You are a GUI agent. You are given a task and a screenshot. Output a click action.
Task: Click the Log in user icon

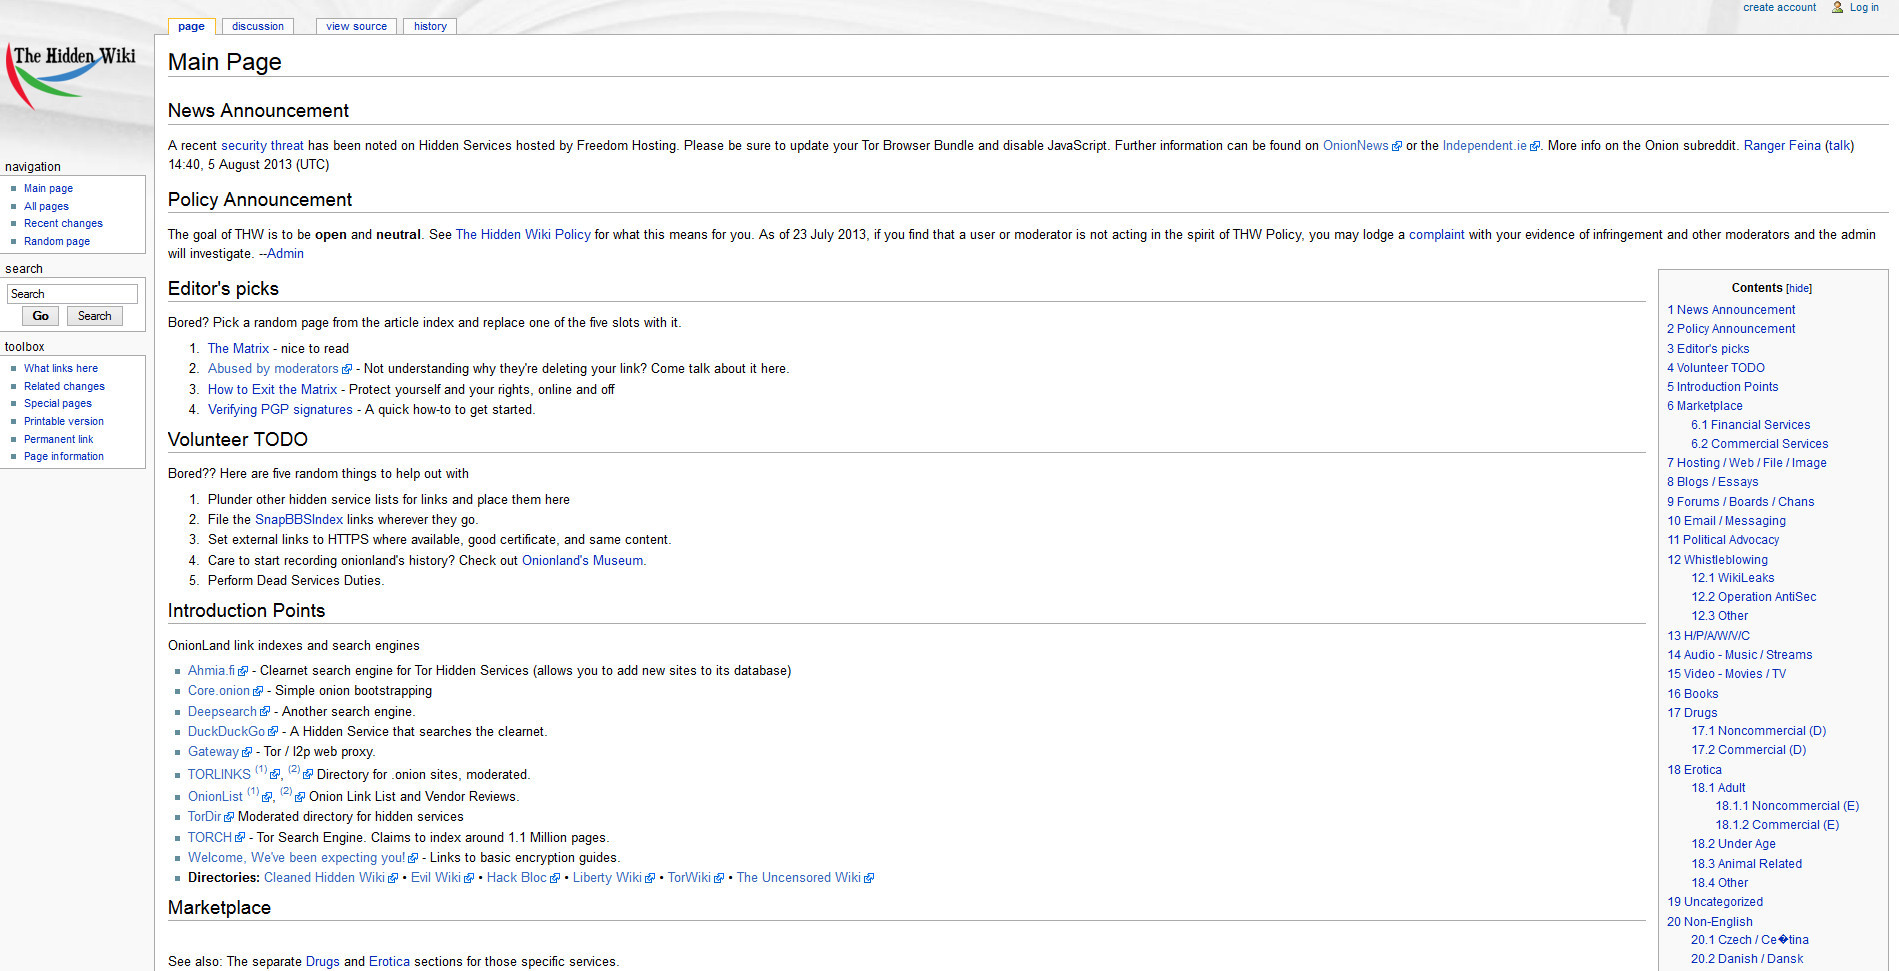point(1838,7)
